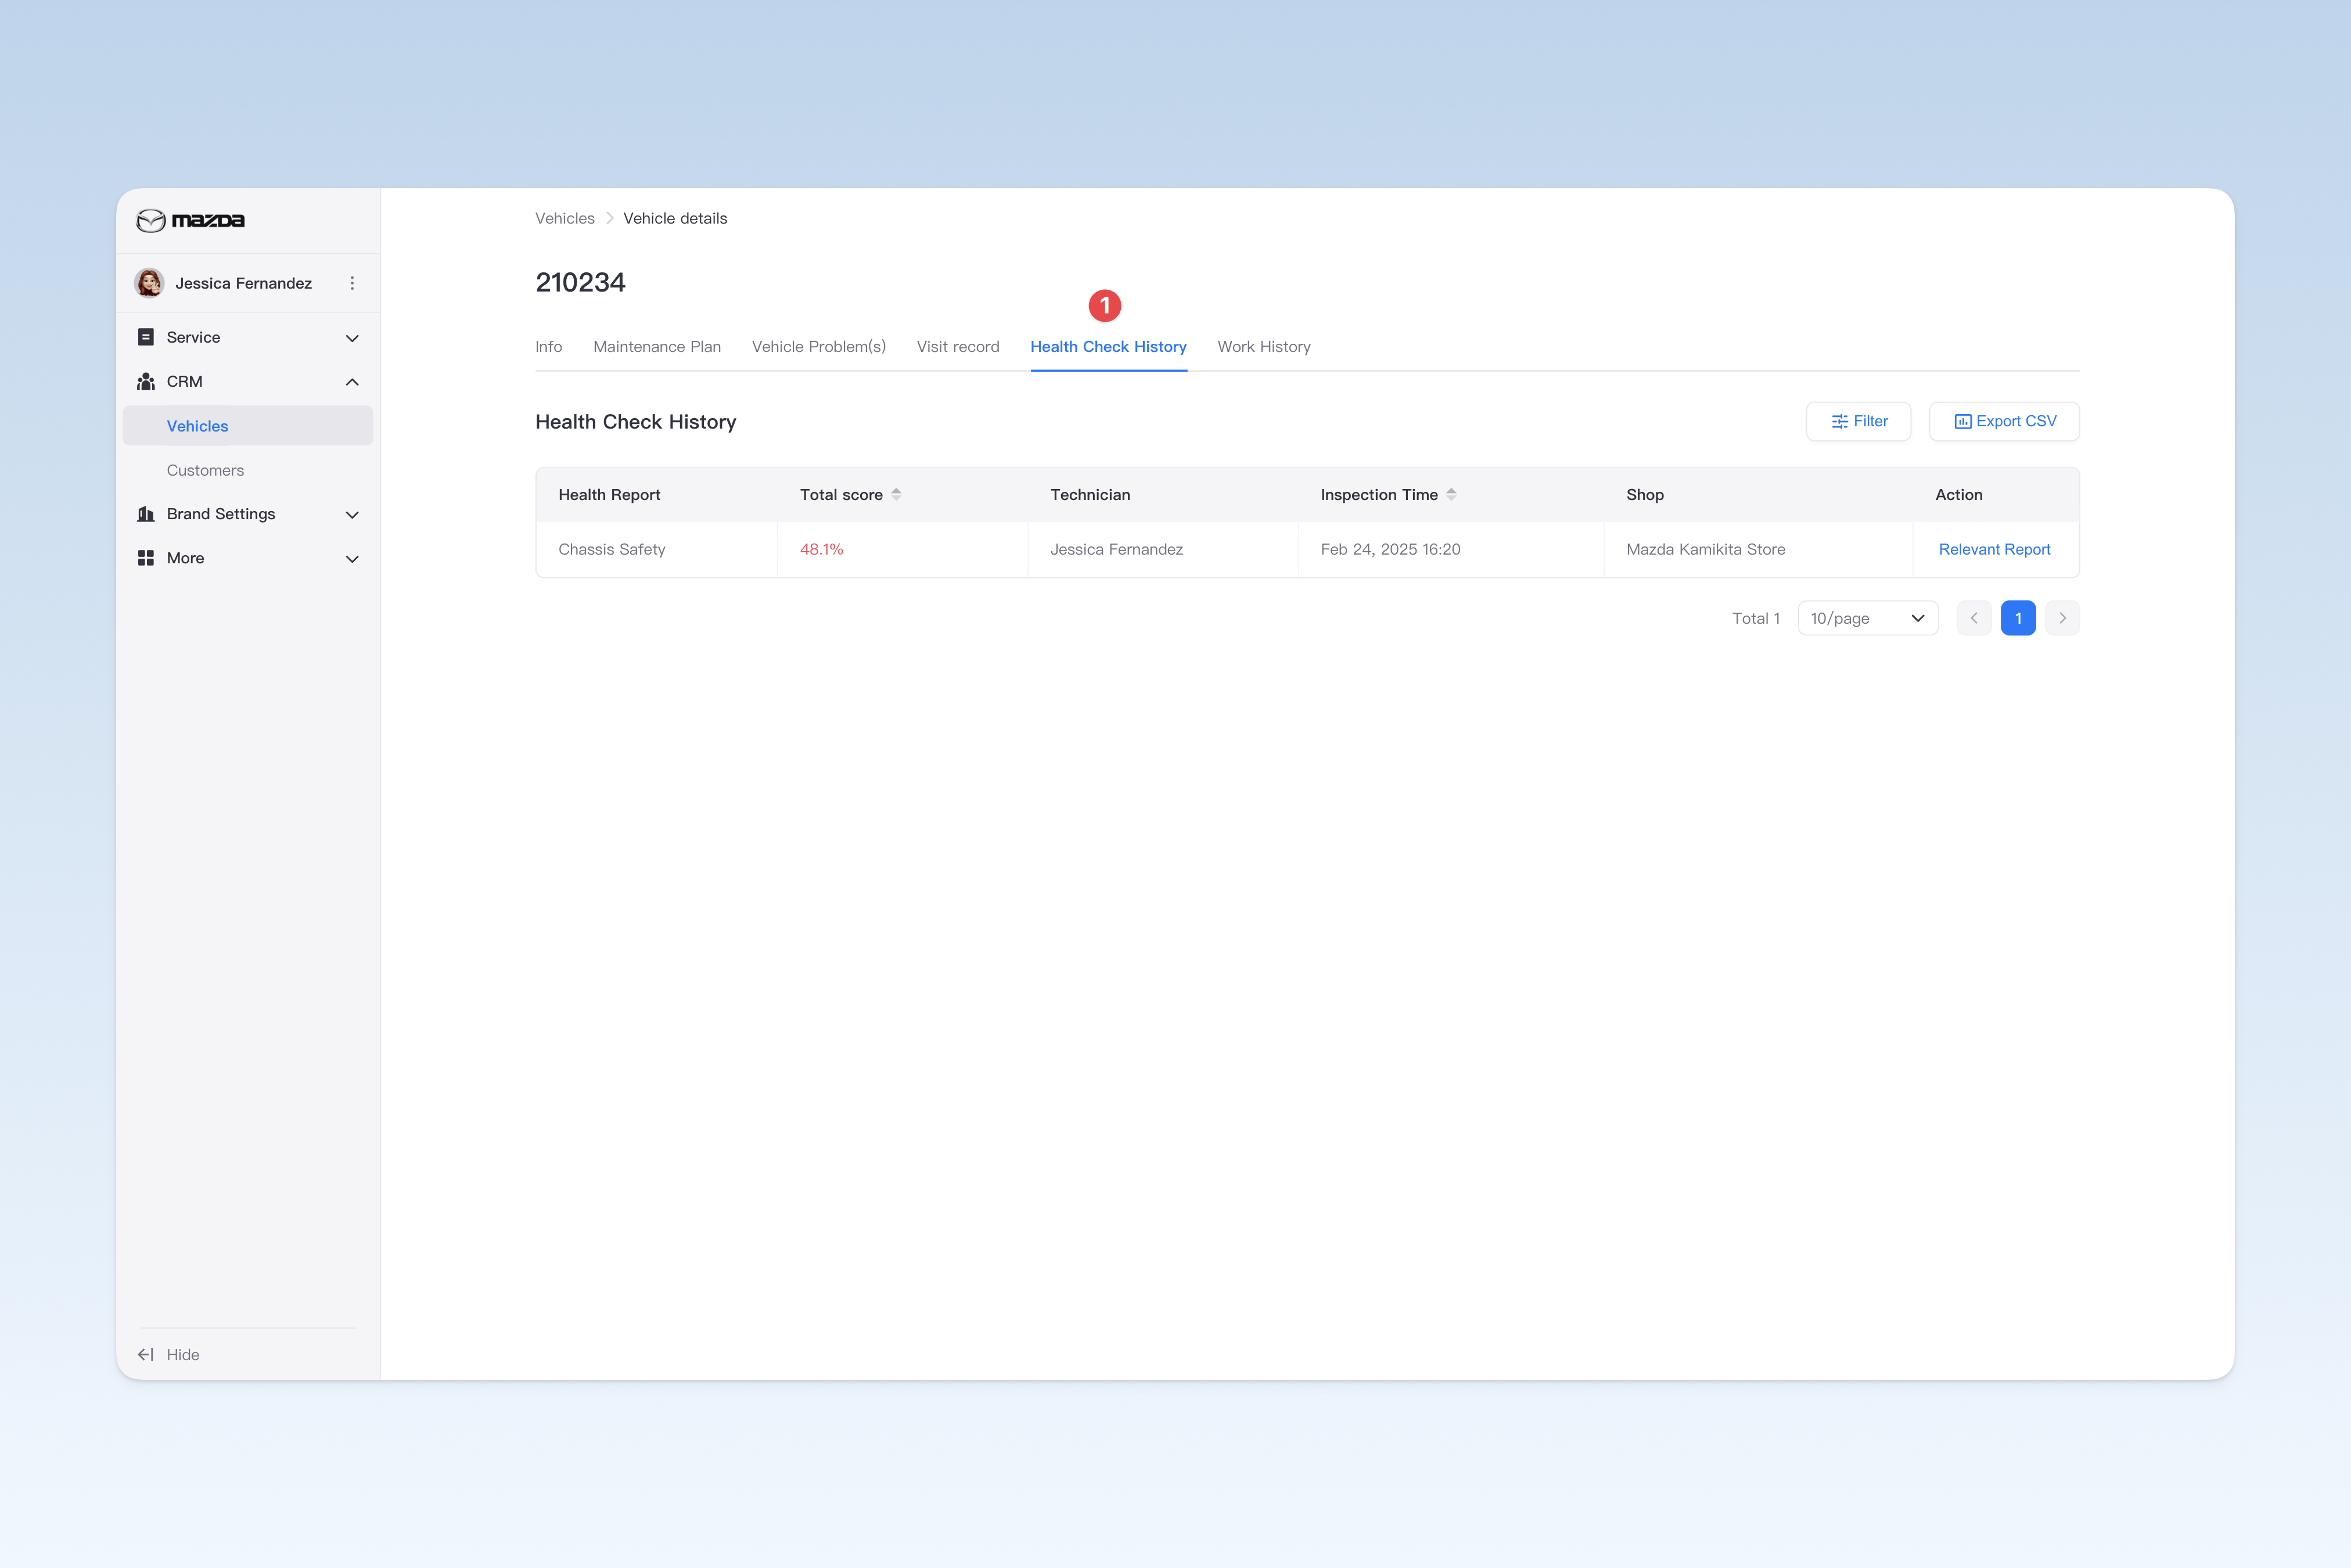Click the Health Report column header
Image resolution: width=2351 pixels, height=1568 pixels.
tap(609, 494)
